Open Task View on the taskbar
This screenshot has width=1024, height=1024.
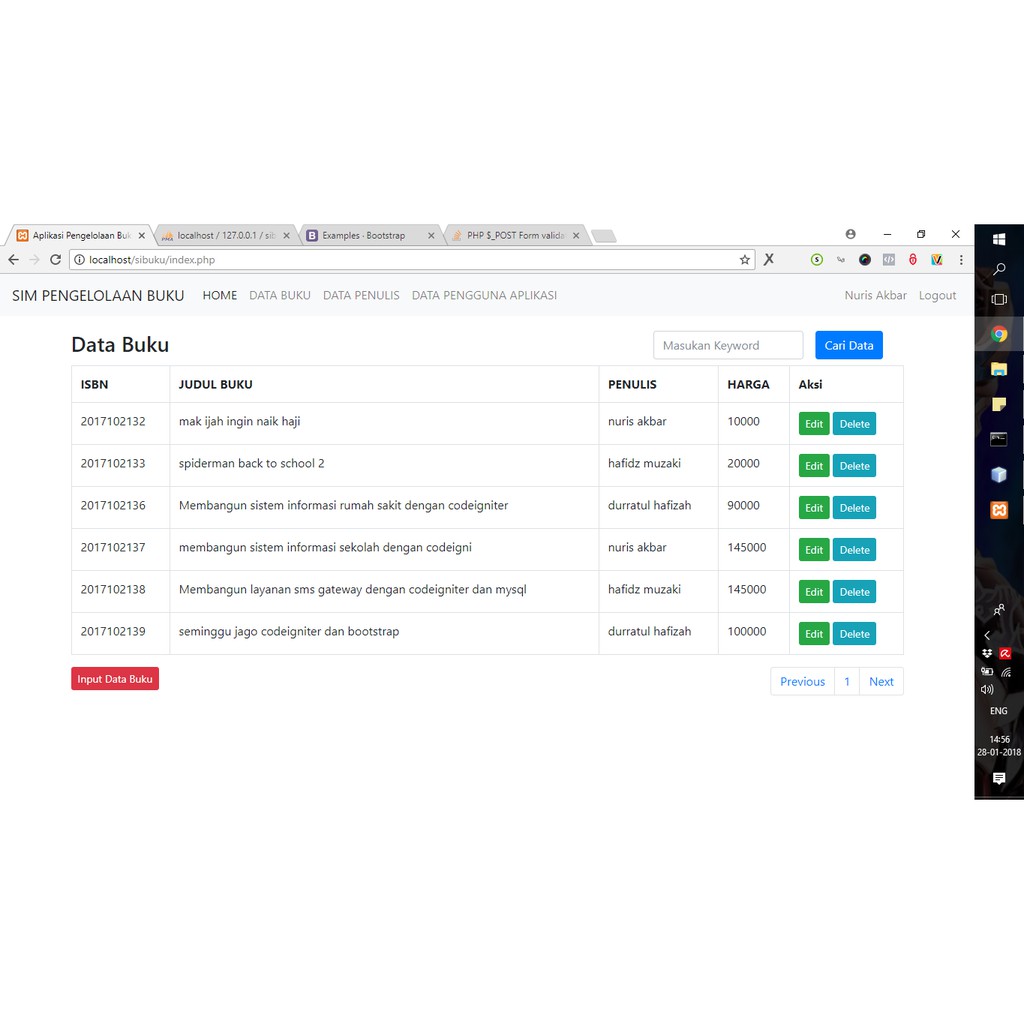pyautogui.click(x=999, y=299)
